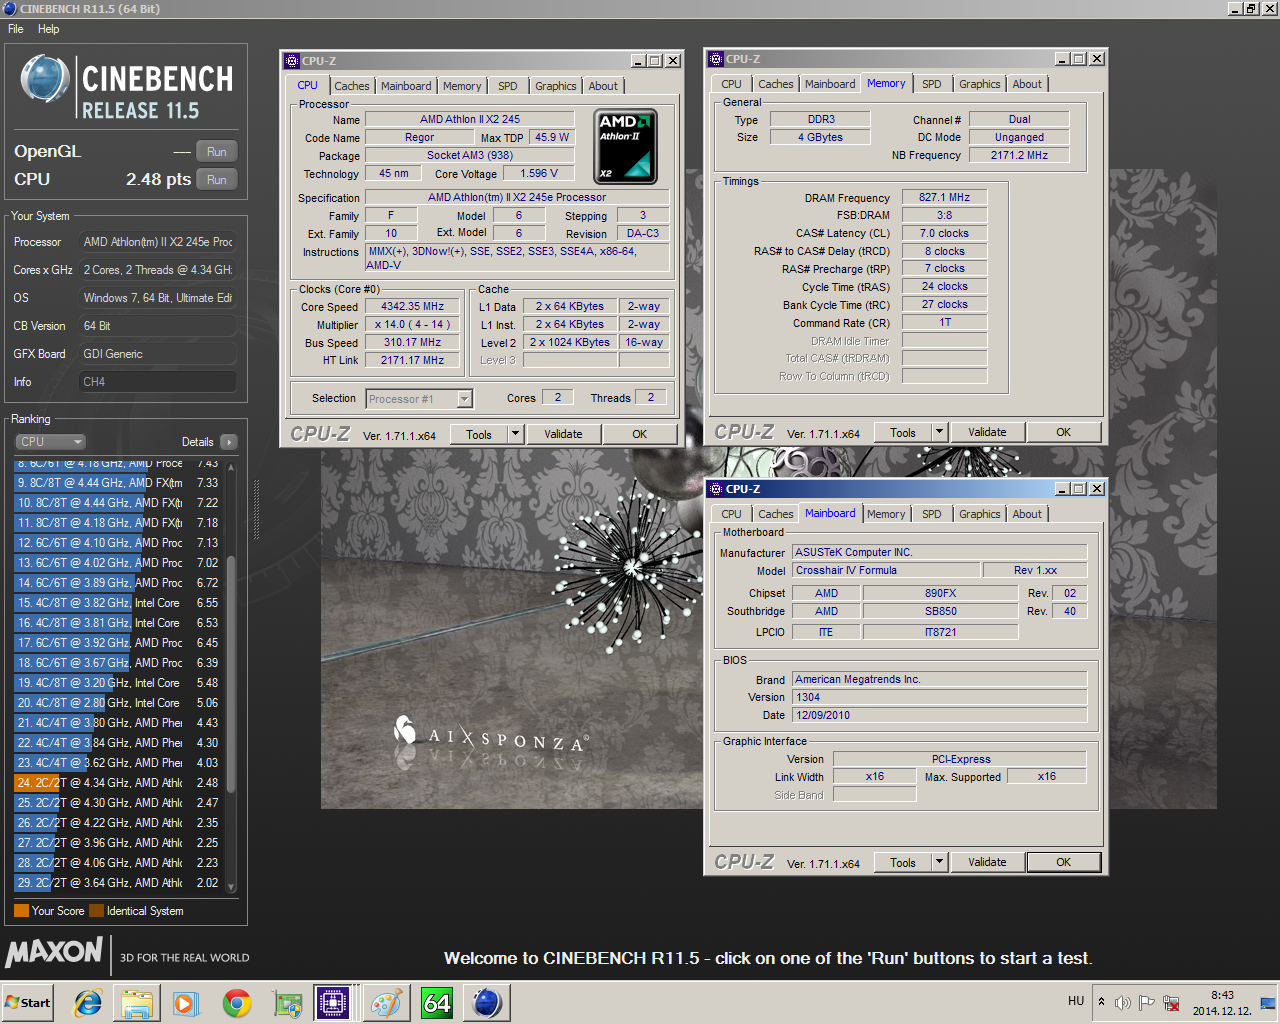This screenshot has height=1024, width=1280.
Task: Click OK in CPU window
Action: click(640, 434)
